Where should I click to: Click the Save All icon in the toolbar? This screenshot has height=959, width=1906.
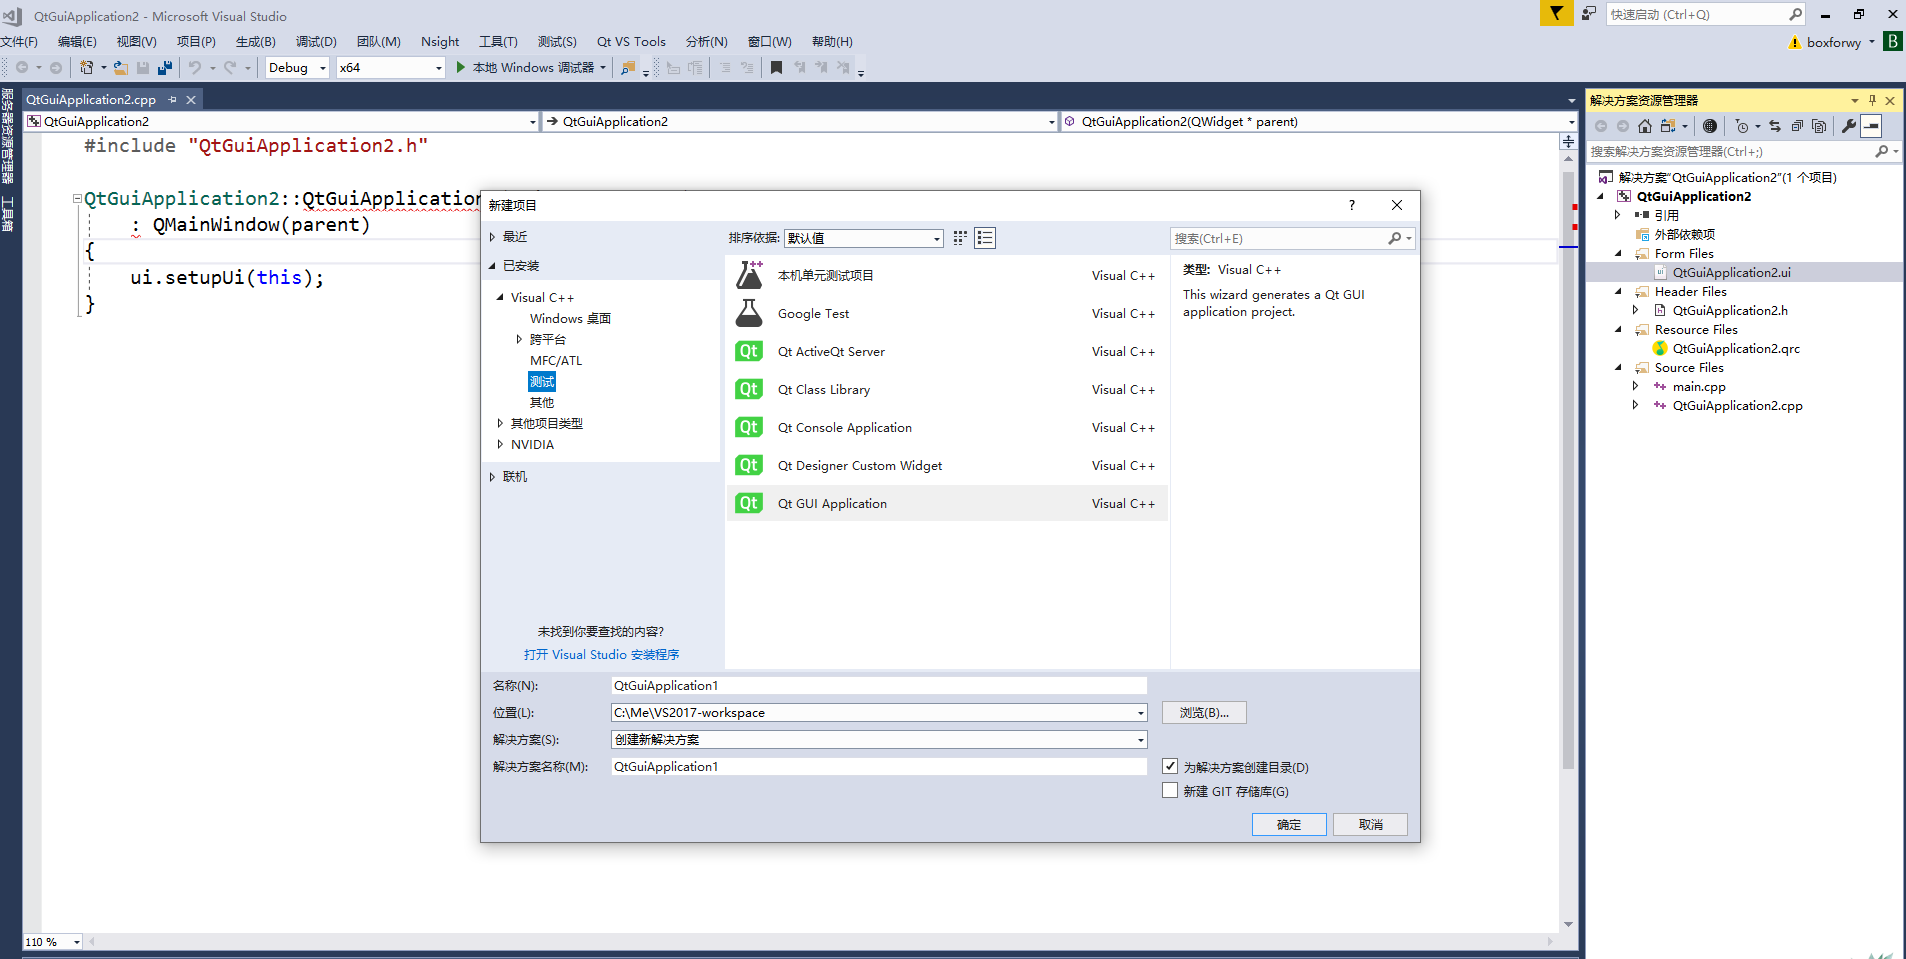[163, 67]
